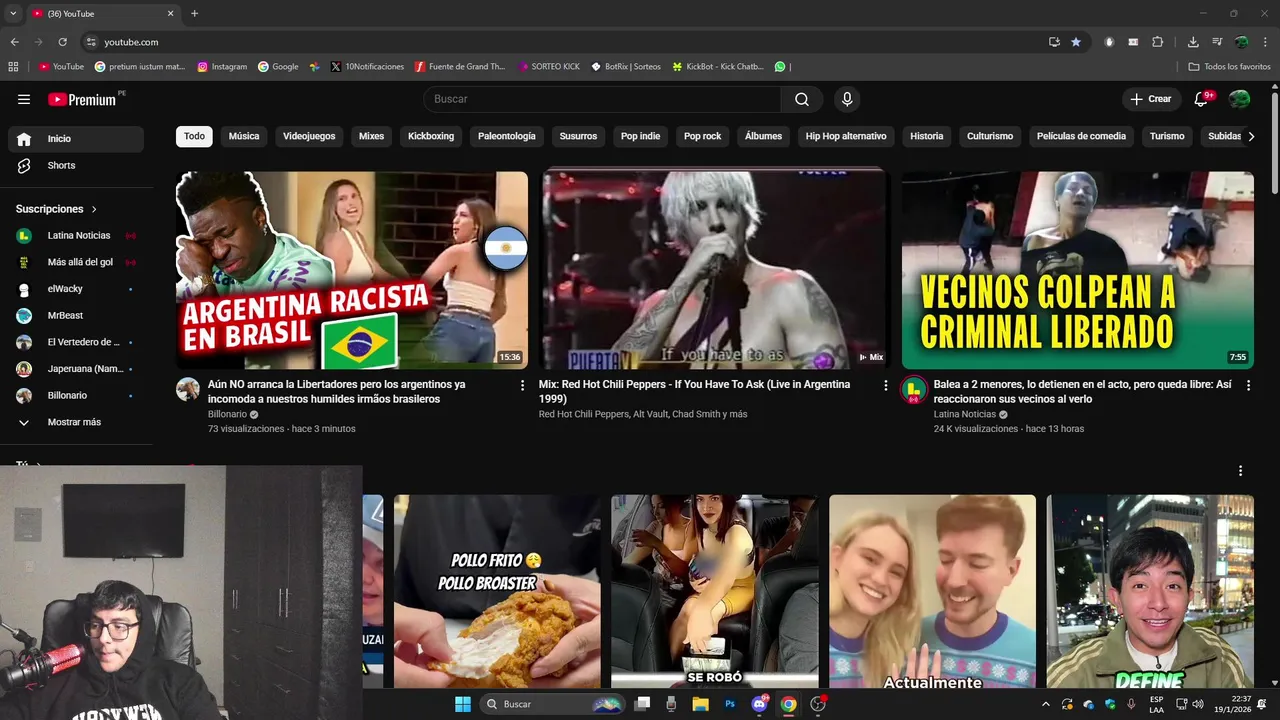This screenshot has height=720, width=1280.
Task: Click the Windows Start button
Action: [463, 704]
